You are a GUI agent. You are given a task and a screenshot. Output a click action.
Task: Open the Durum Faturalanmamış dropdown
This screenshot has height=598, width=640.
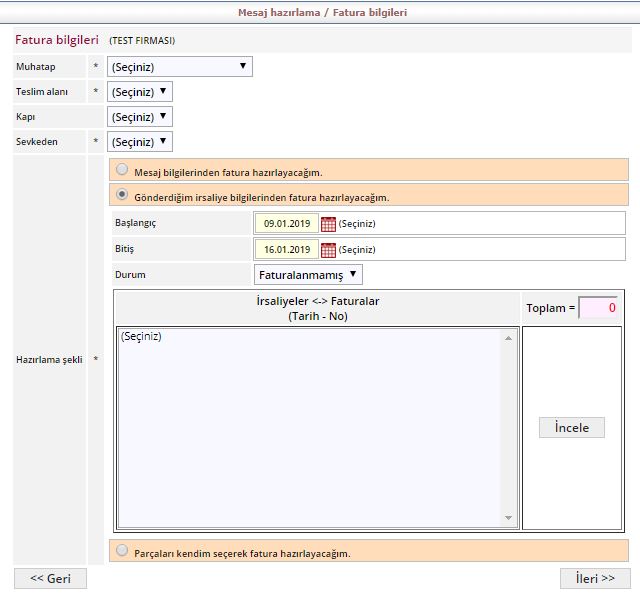308,274
